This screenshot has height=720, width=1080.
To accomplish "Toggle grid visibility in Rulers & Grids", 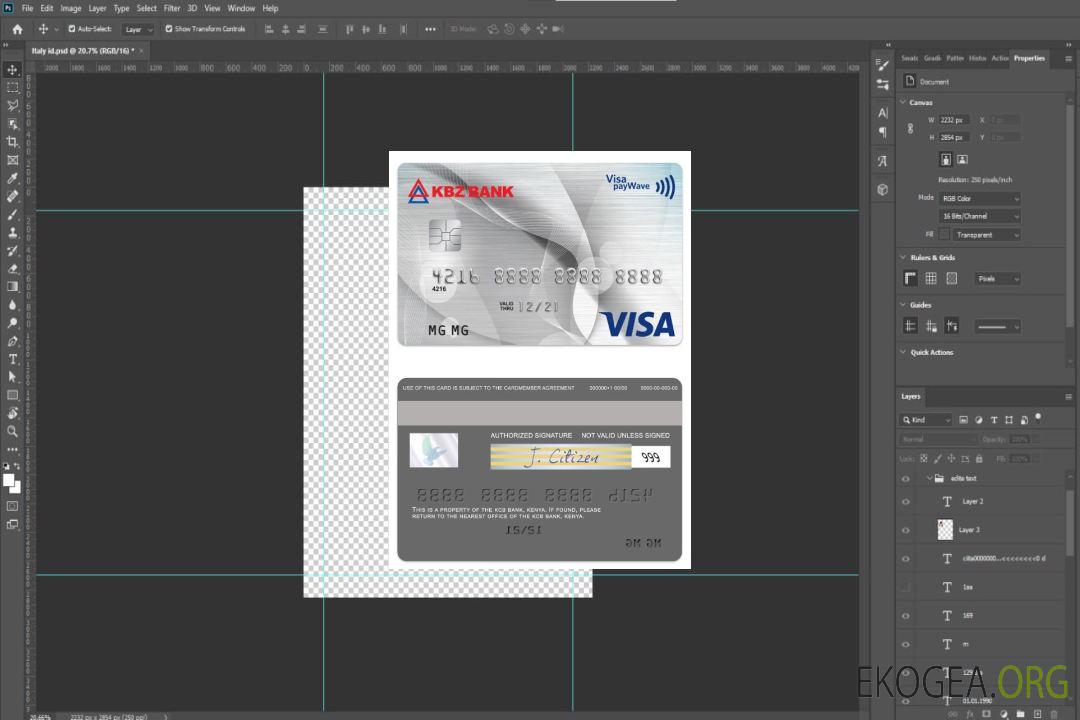I will (x=931, y=278).
